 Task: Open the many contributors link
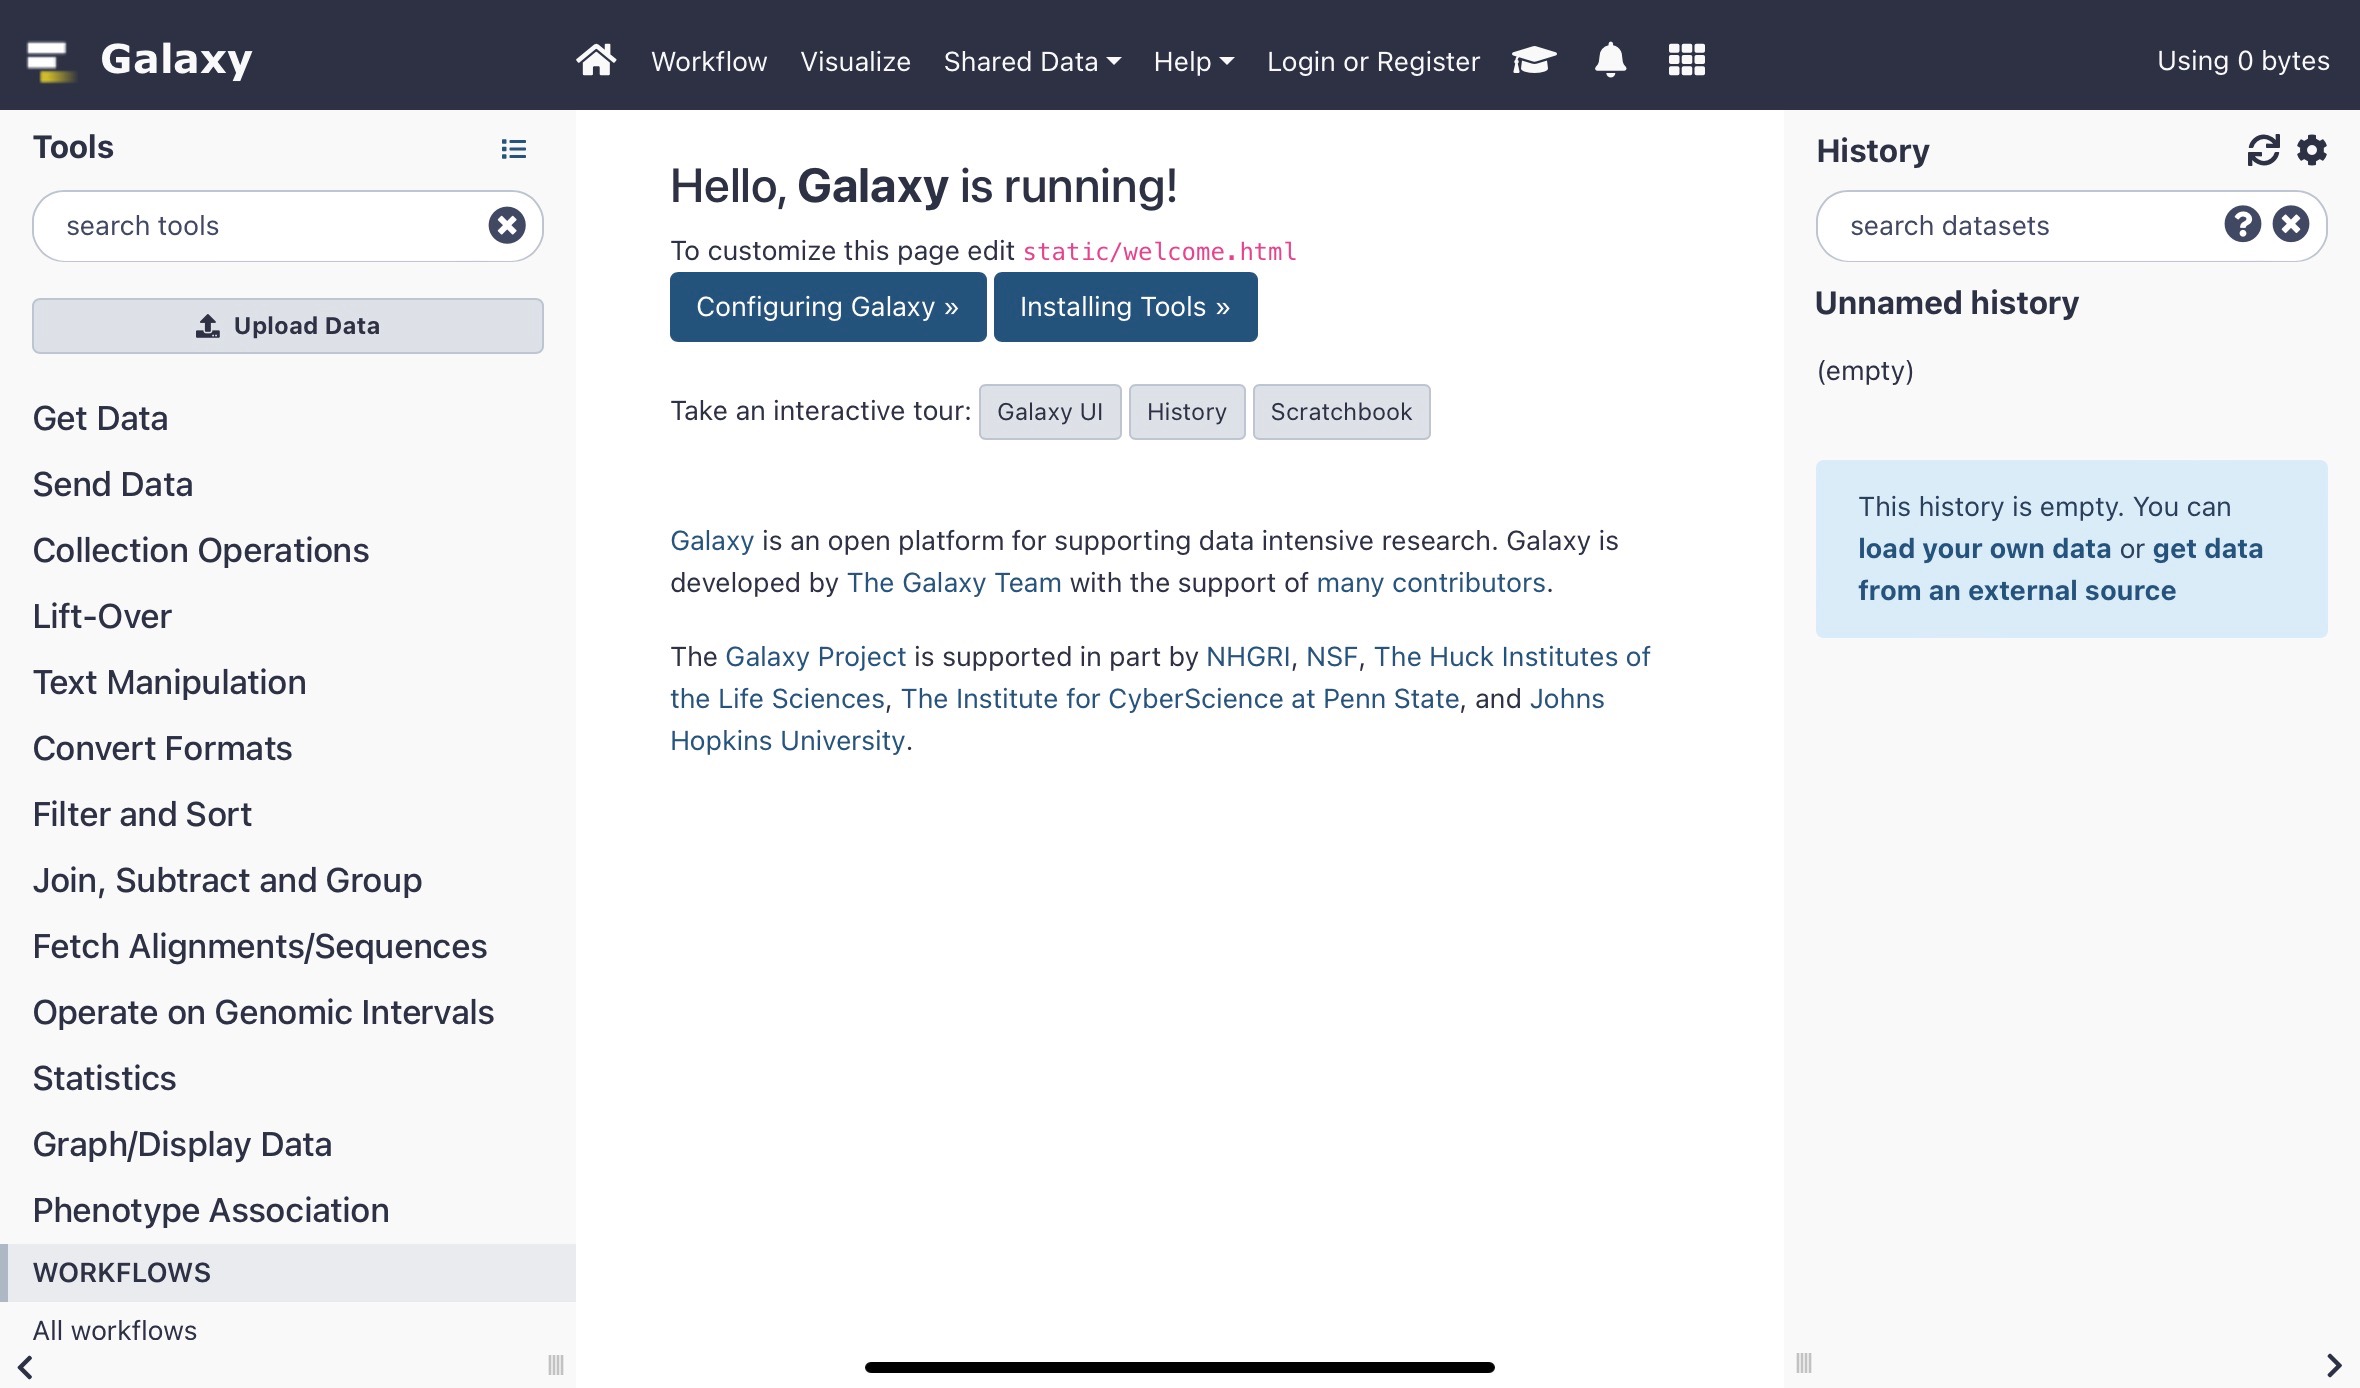click(1431, 583)
